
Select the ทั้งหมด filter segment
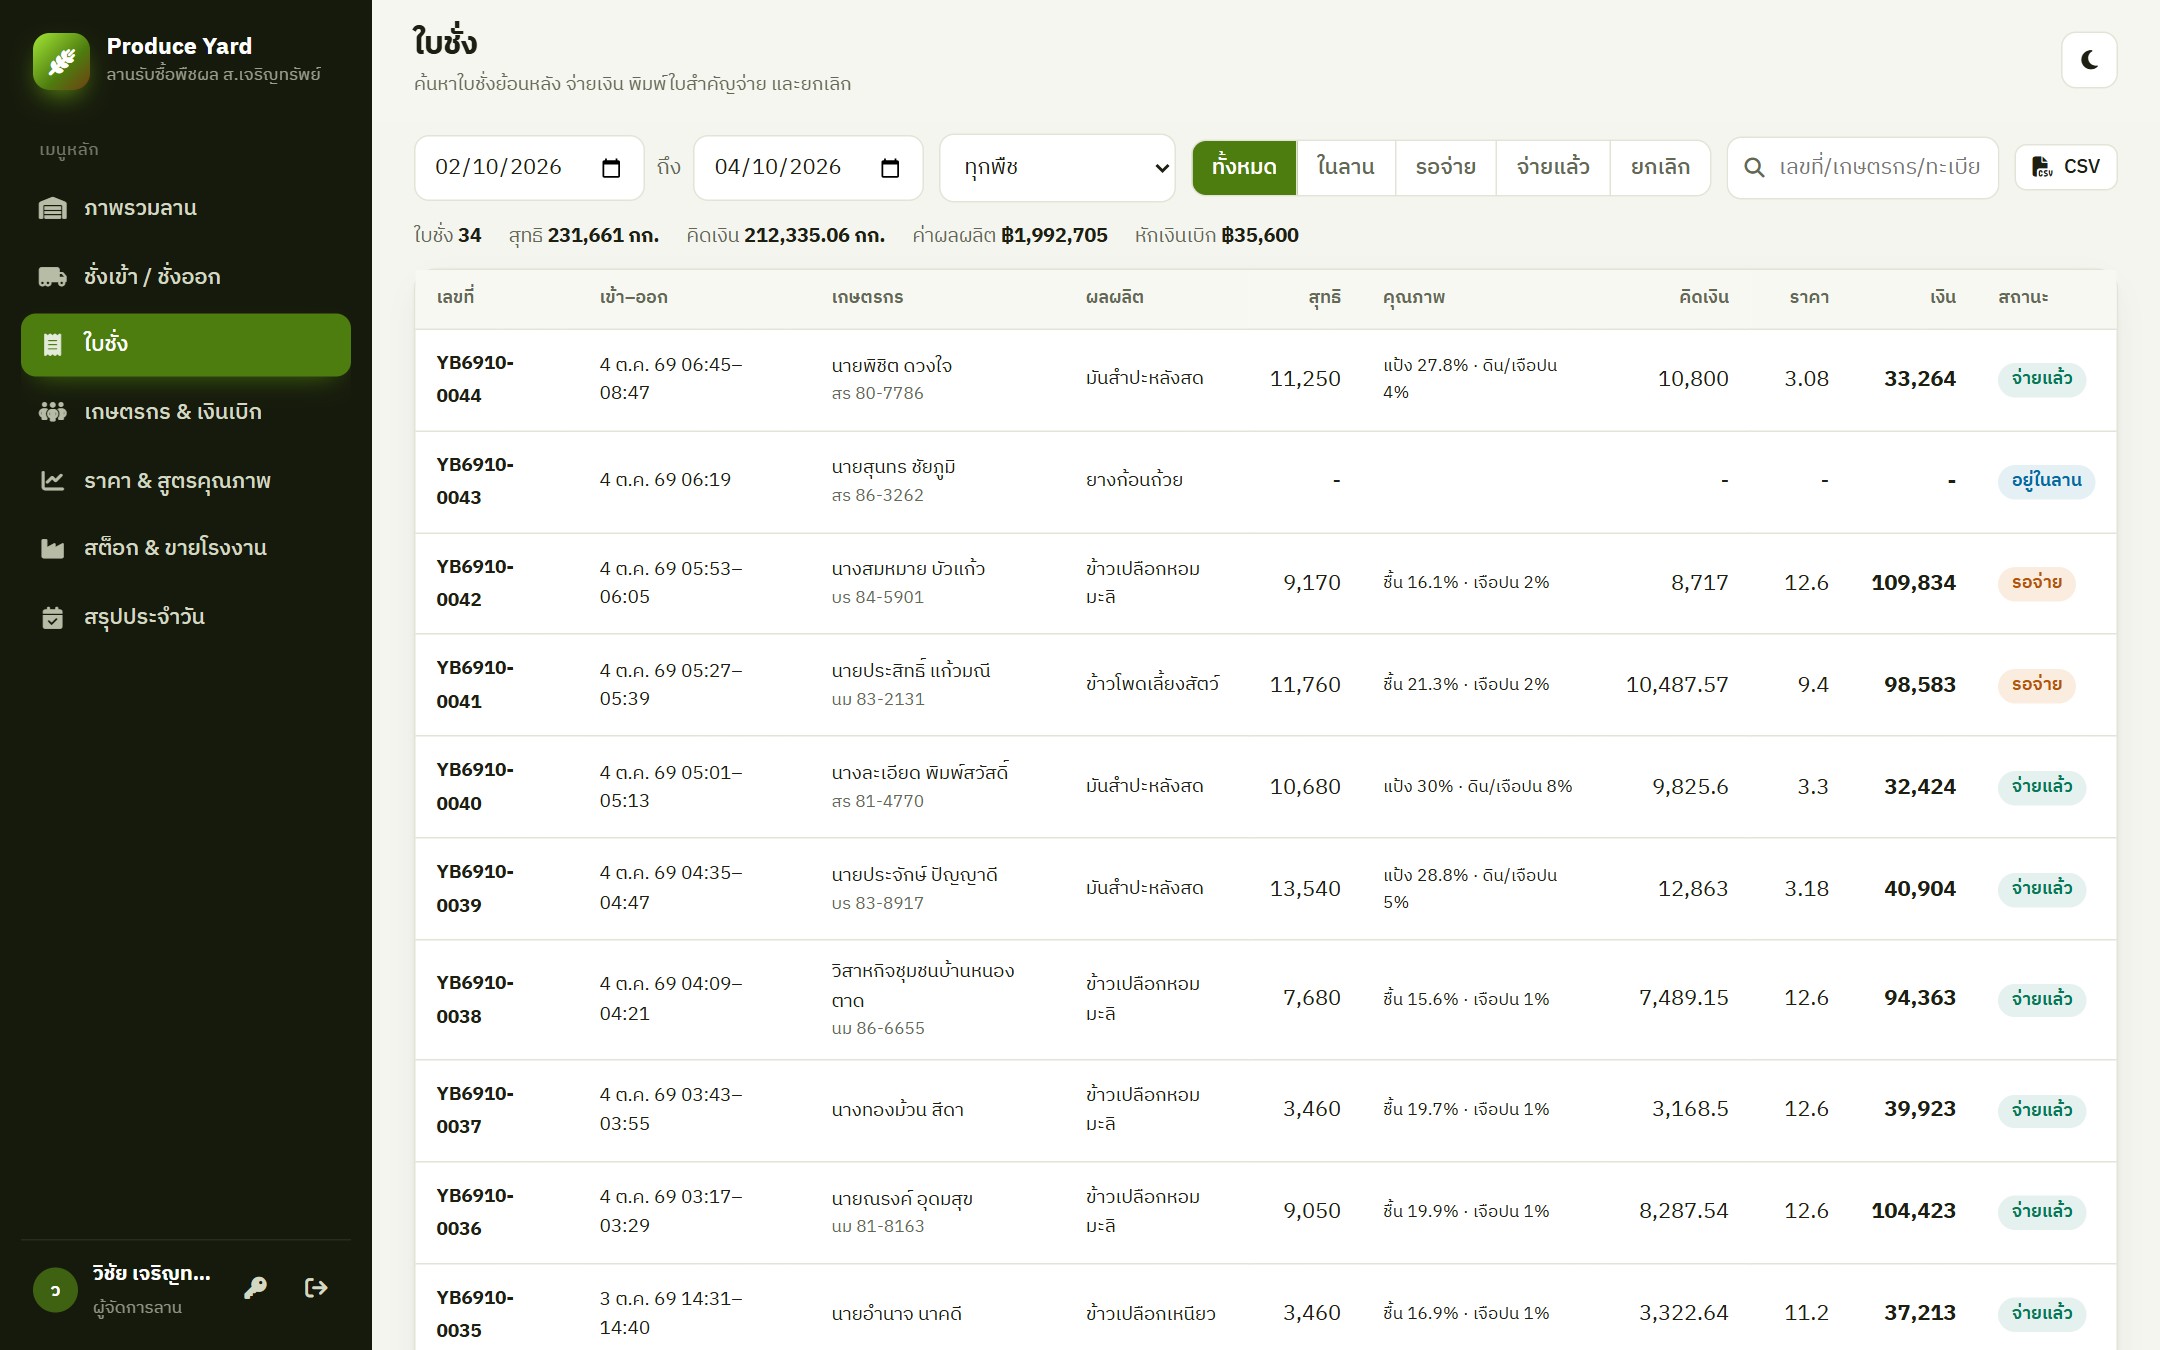1244,167
